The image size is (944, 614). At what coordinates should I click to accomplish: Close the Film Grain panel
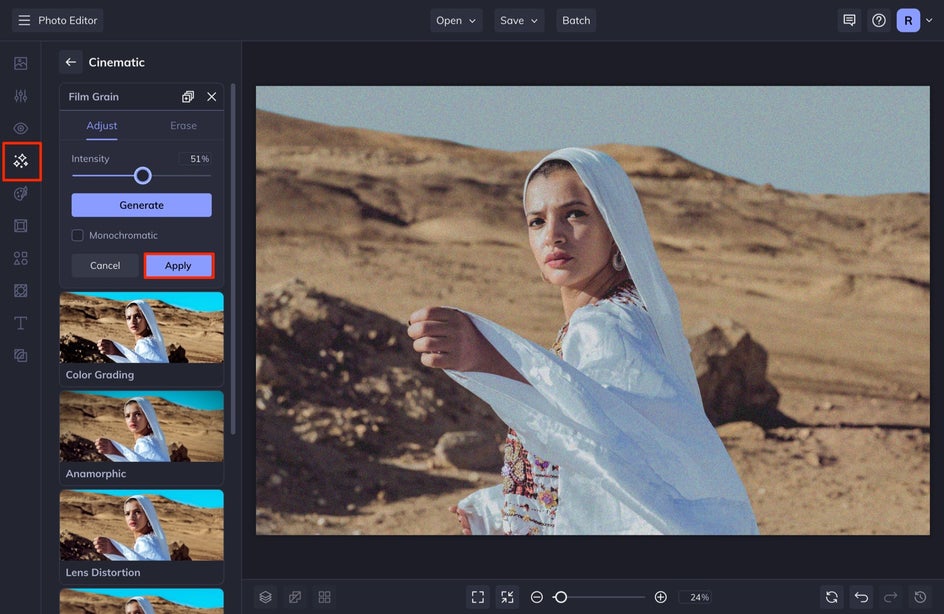(x=211, y=96)
